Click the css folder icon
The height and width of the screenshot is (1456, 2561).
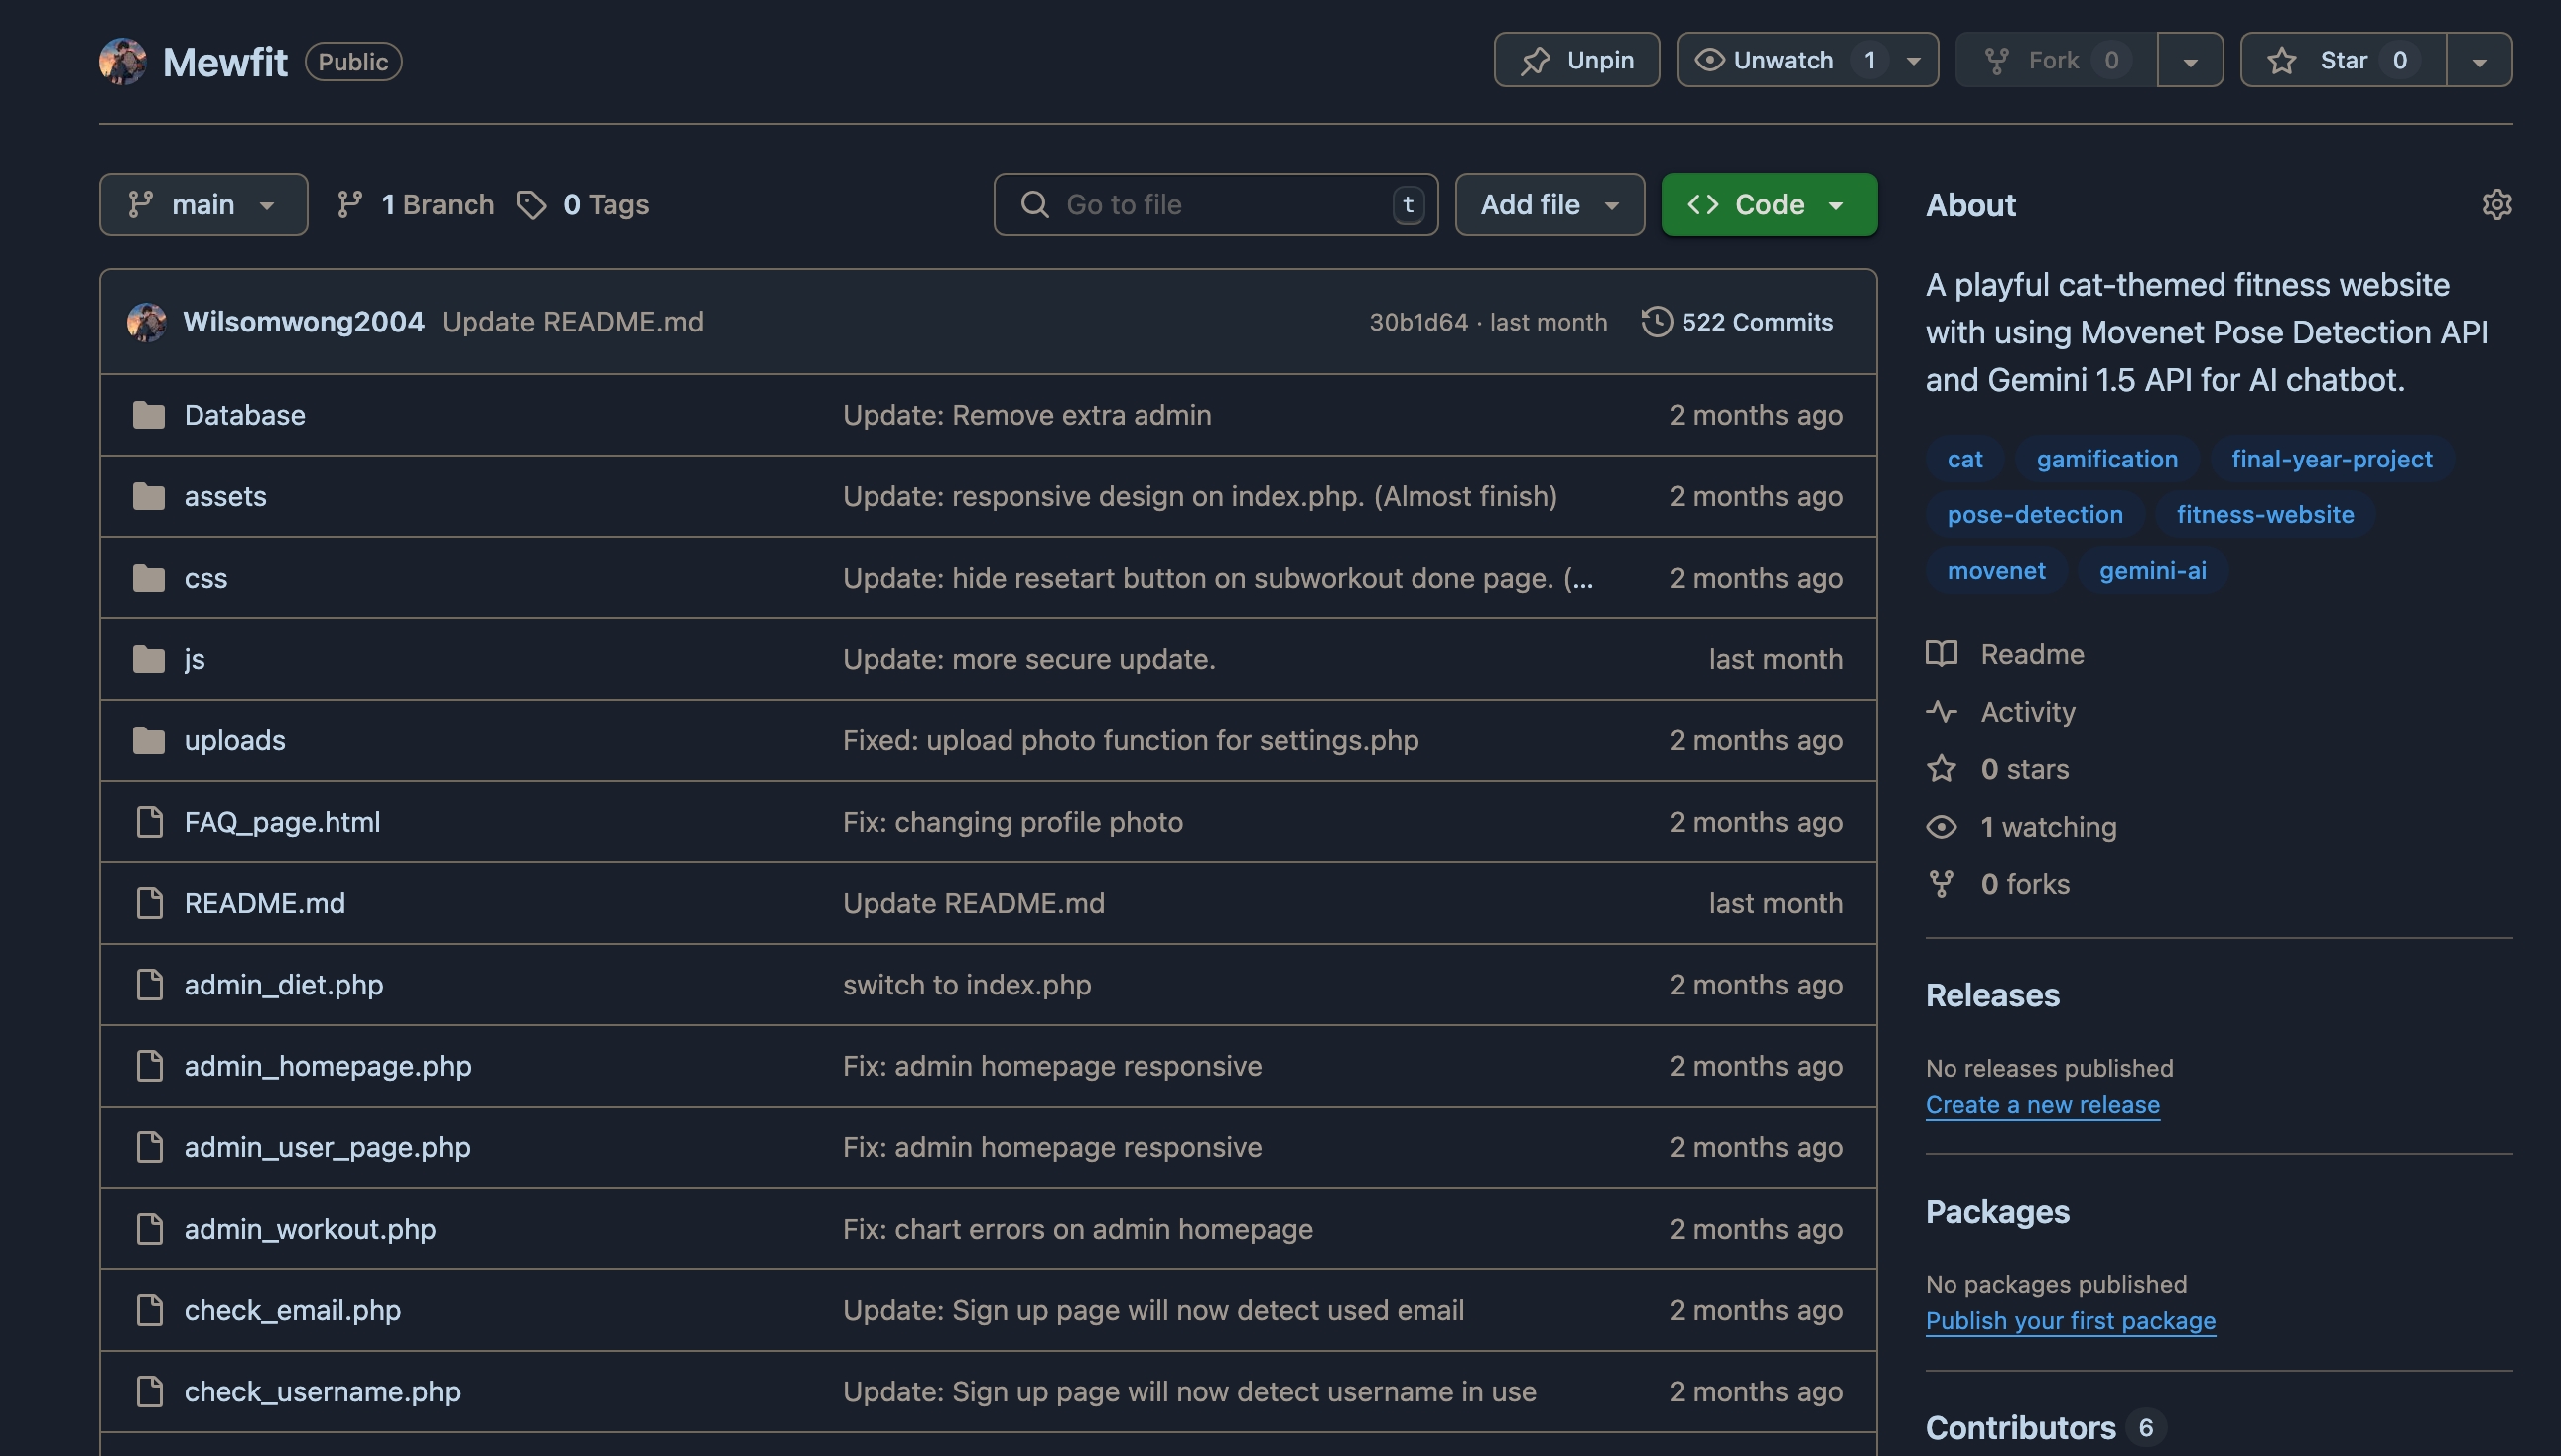(x=149, y=578)
